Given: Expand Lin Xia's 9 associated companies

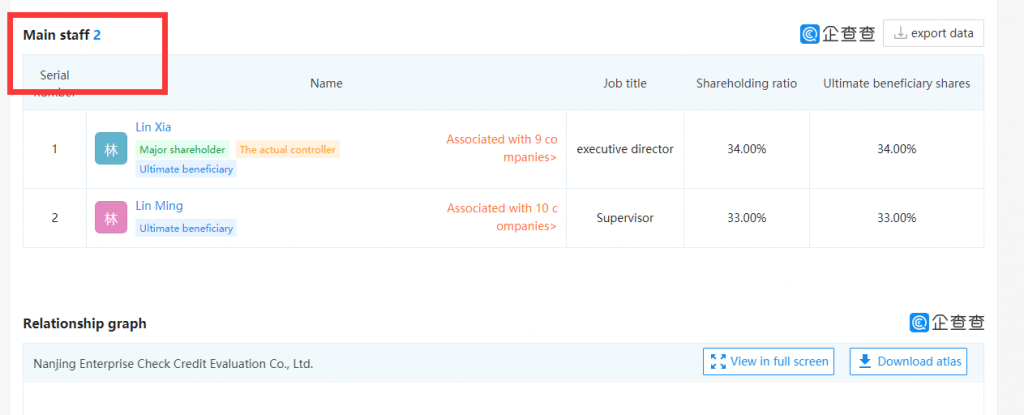Looking at the screenshot, I should [x=502, y=148].
